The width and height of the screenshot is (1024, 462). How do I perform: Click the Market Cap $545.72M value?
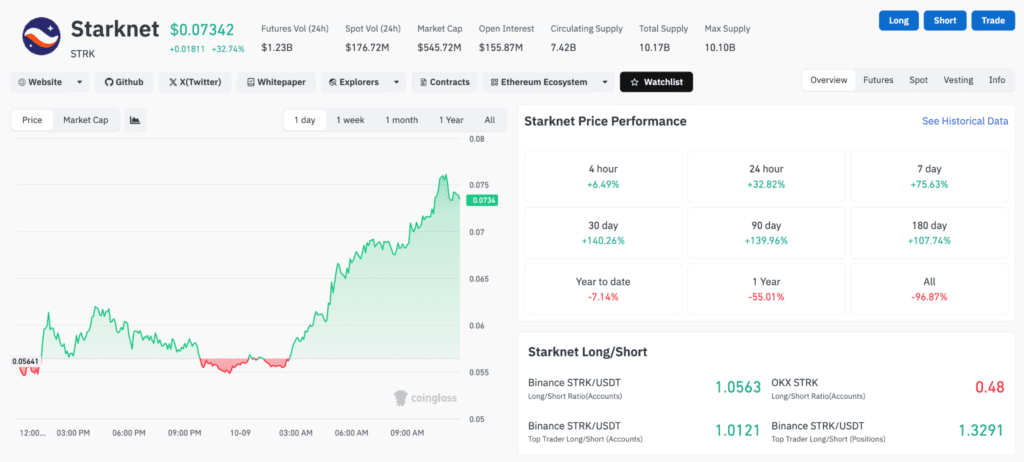coord(440,48)
